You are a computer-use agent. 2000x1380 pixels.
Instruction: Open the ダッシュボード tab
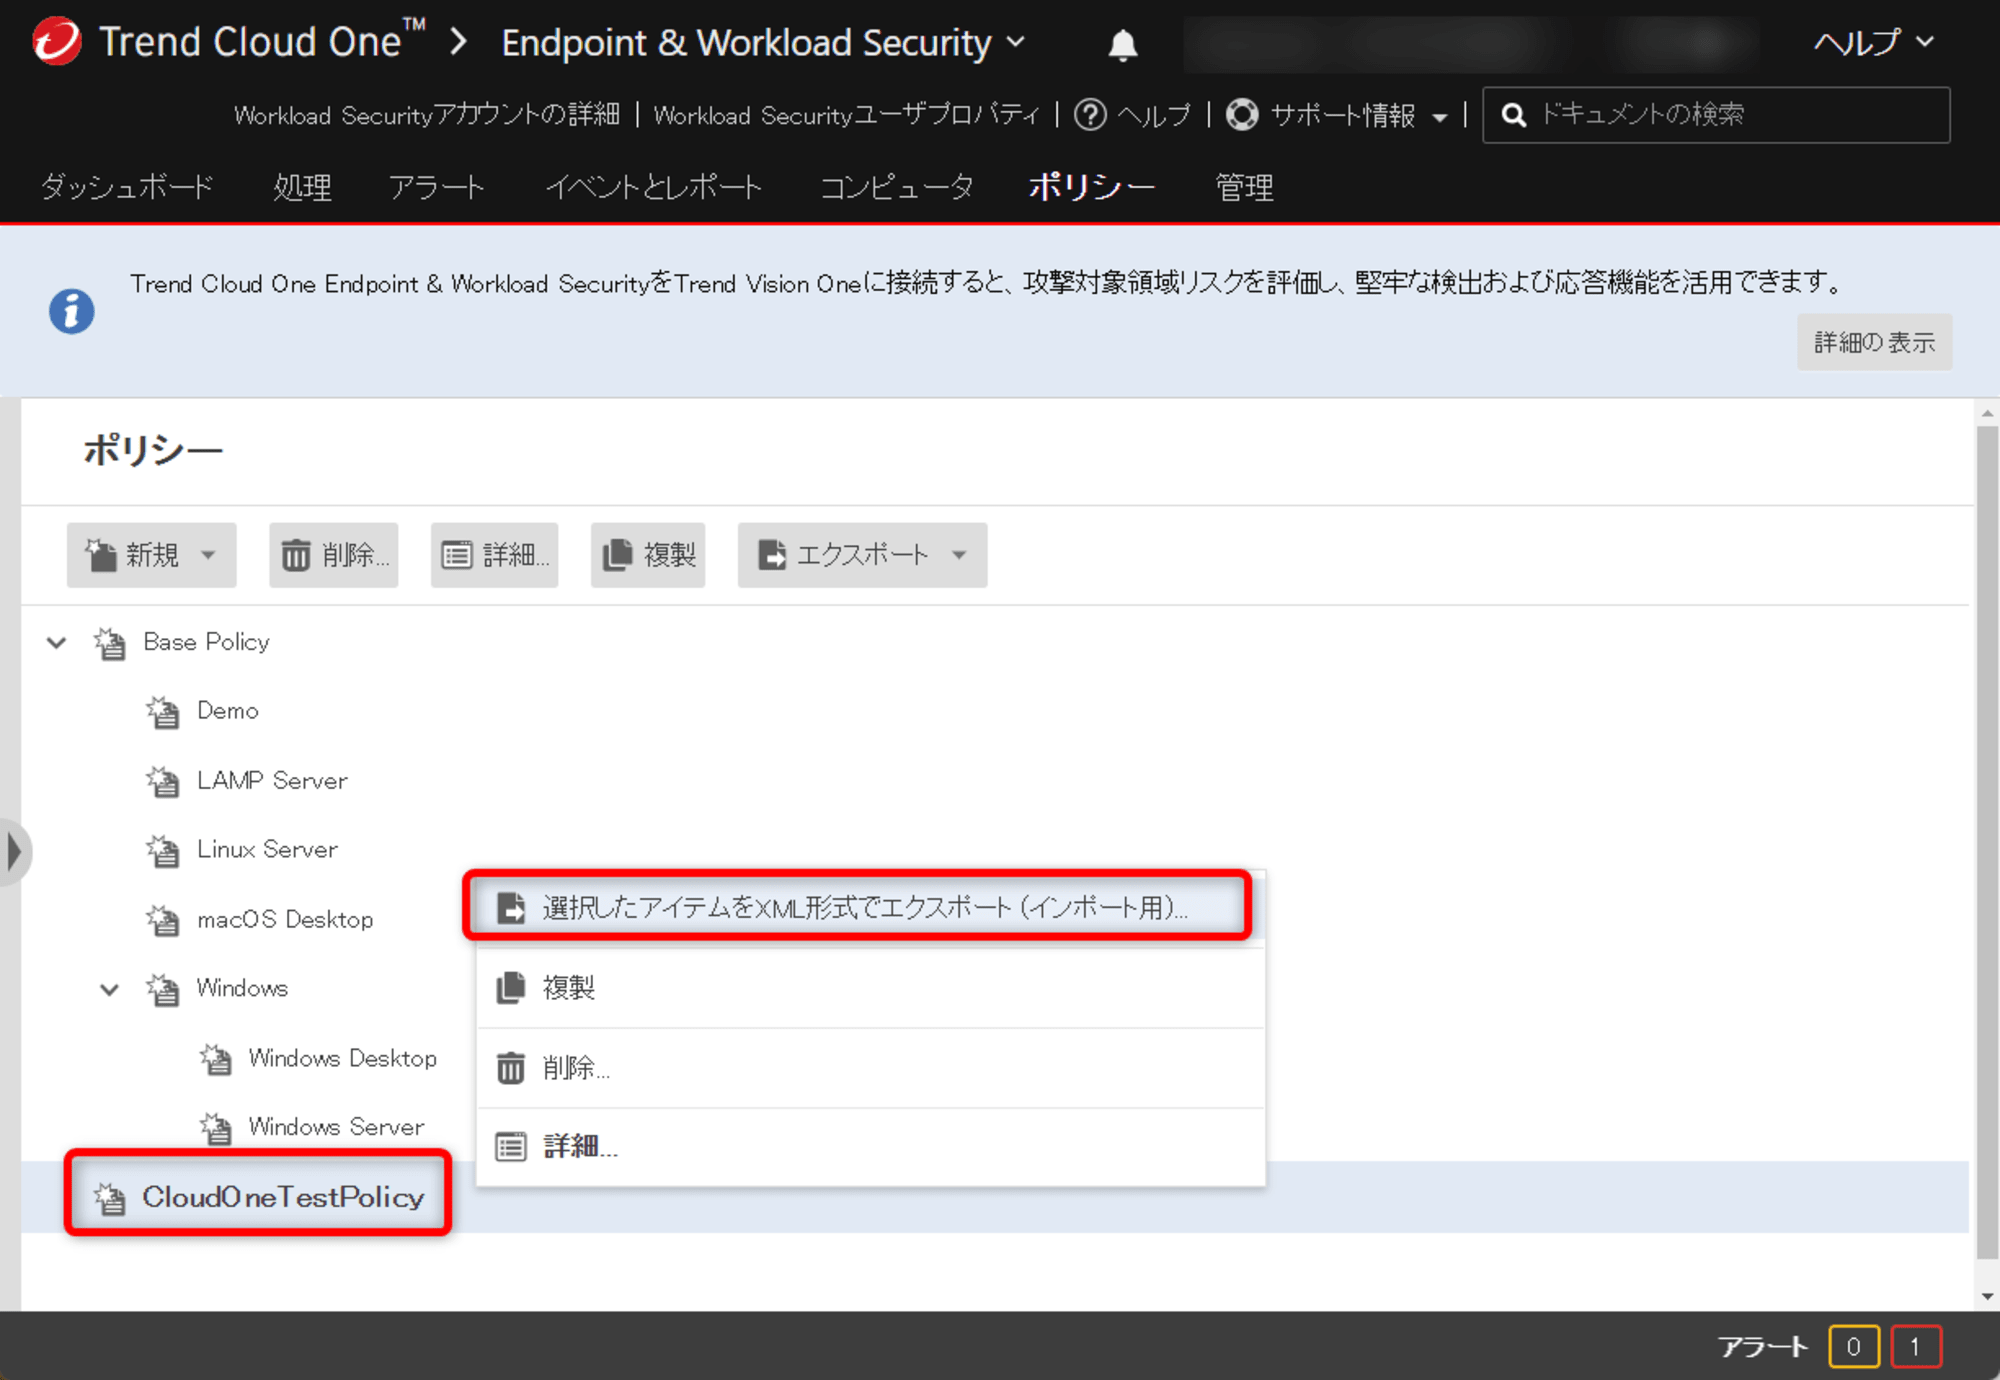(x=127, y=187)
